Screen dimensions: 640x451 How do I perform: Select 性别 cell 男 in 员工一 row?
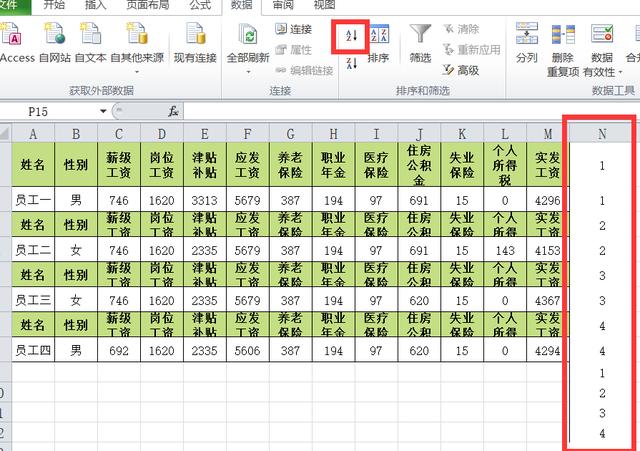[76, 200]
